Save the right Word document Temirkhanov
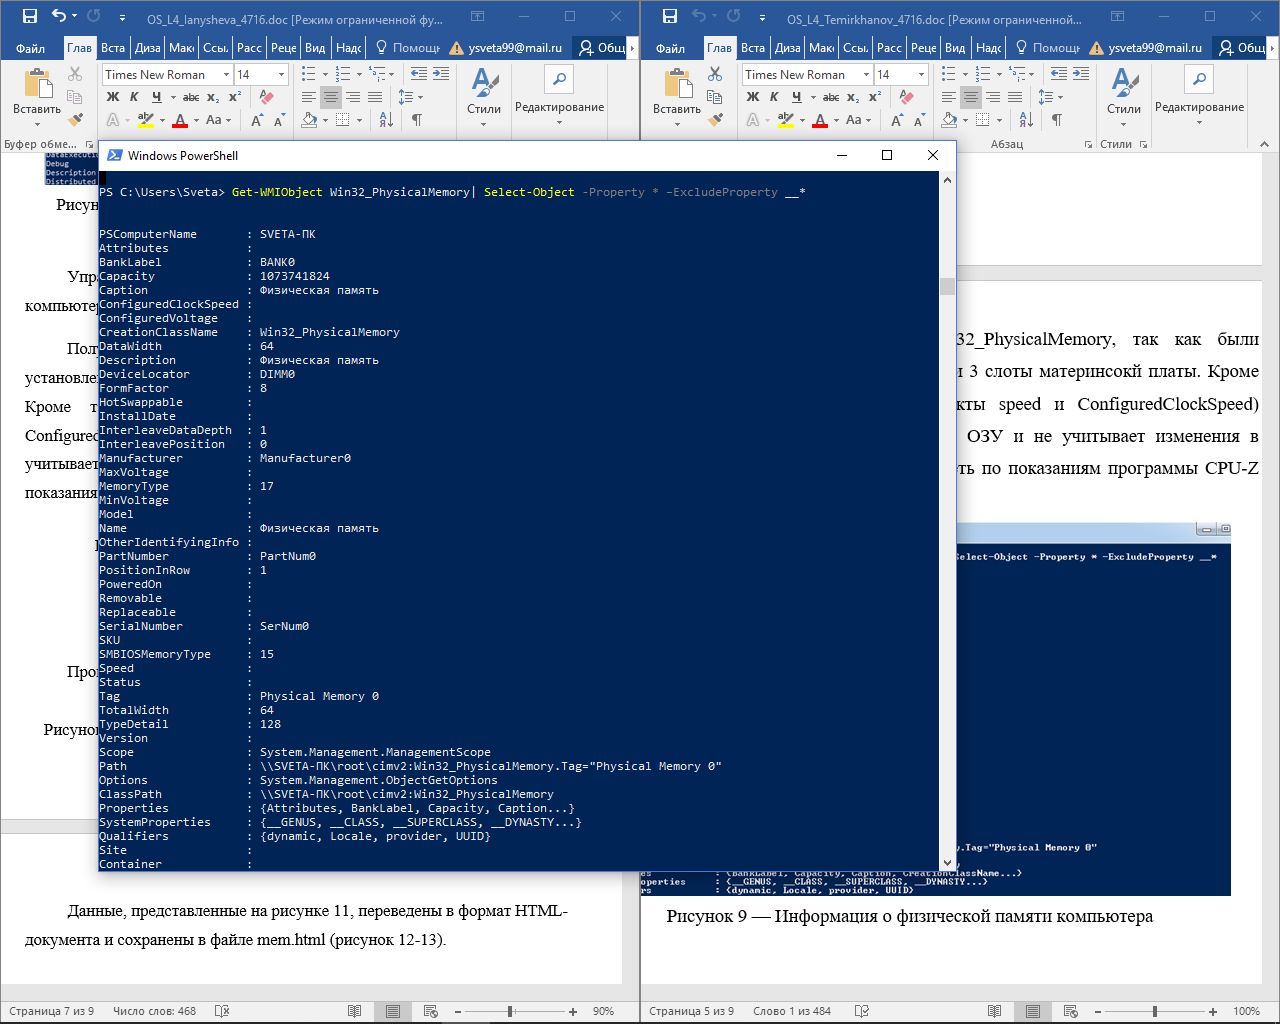Viewport: 1280px width, 1024px height. point(669,16)
